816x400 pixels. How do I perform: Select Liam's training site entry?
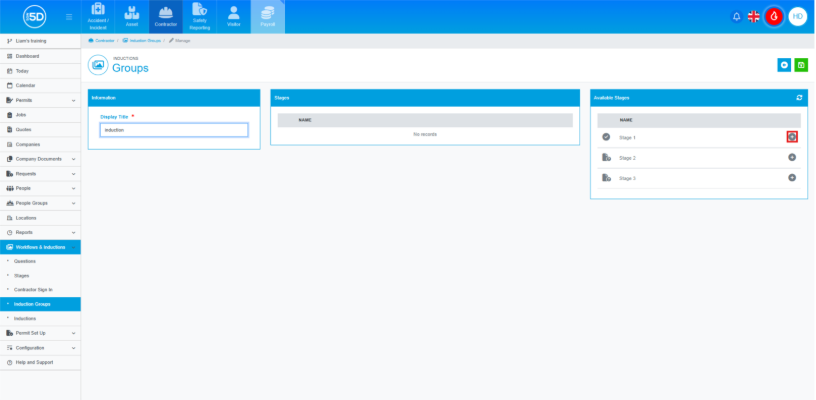(x=40, y=41)
